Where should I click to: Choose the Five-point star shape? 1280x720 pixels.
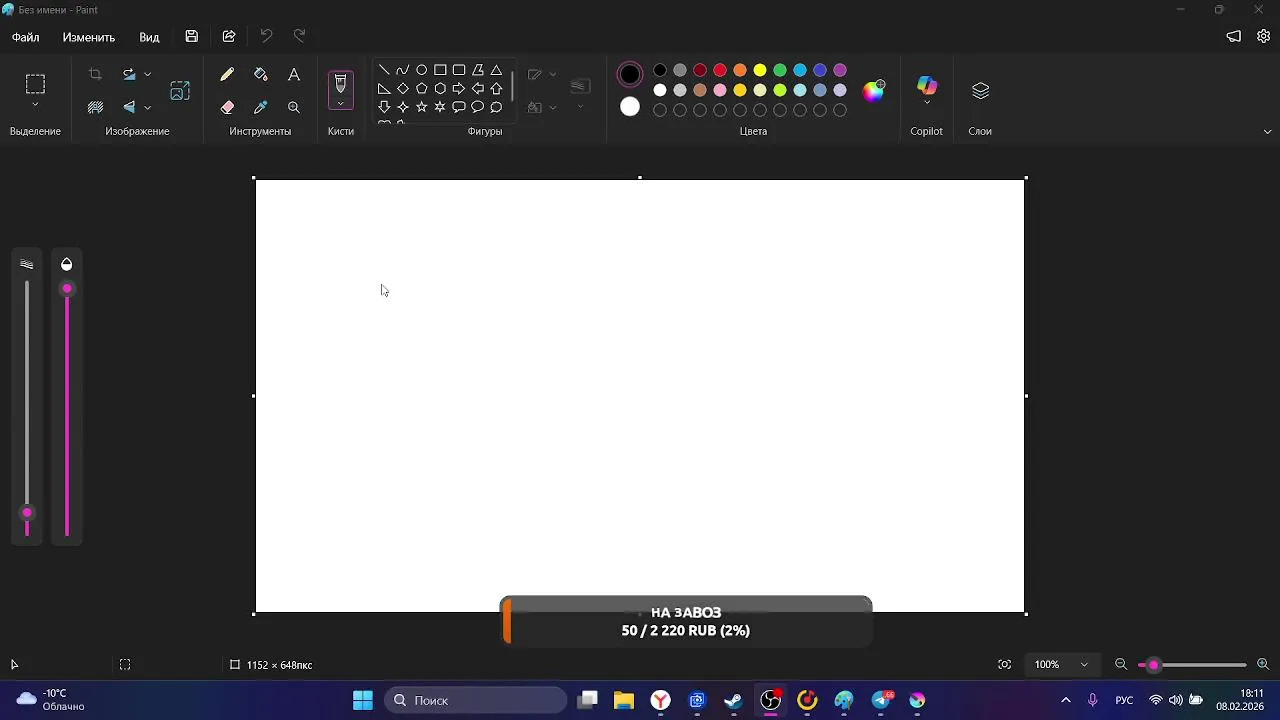[x=421, y=107]
